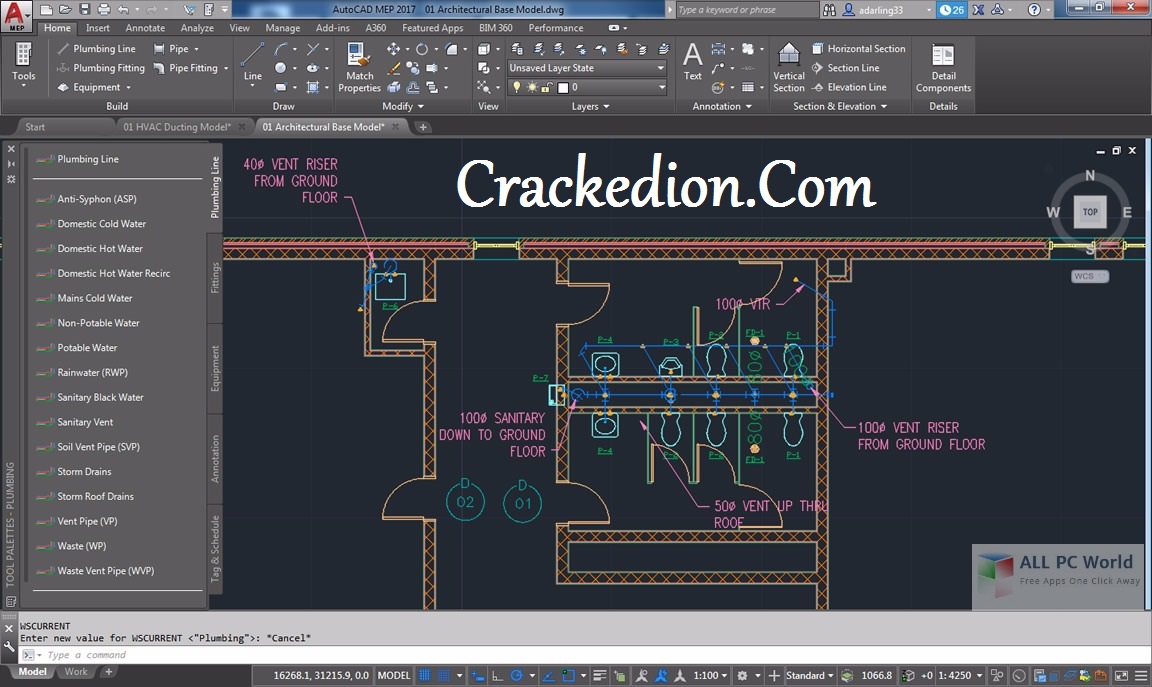Open the Help question mark icon
Viewport: 1152px width, 687px height.
tap(1034, 10)
